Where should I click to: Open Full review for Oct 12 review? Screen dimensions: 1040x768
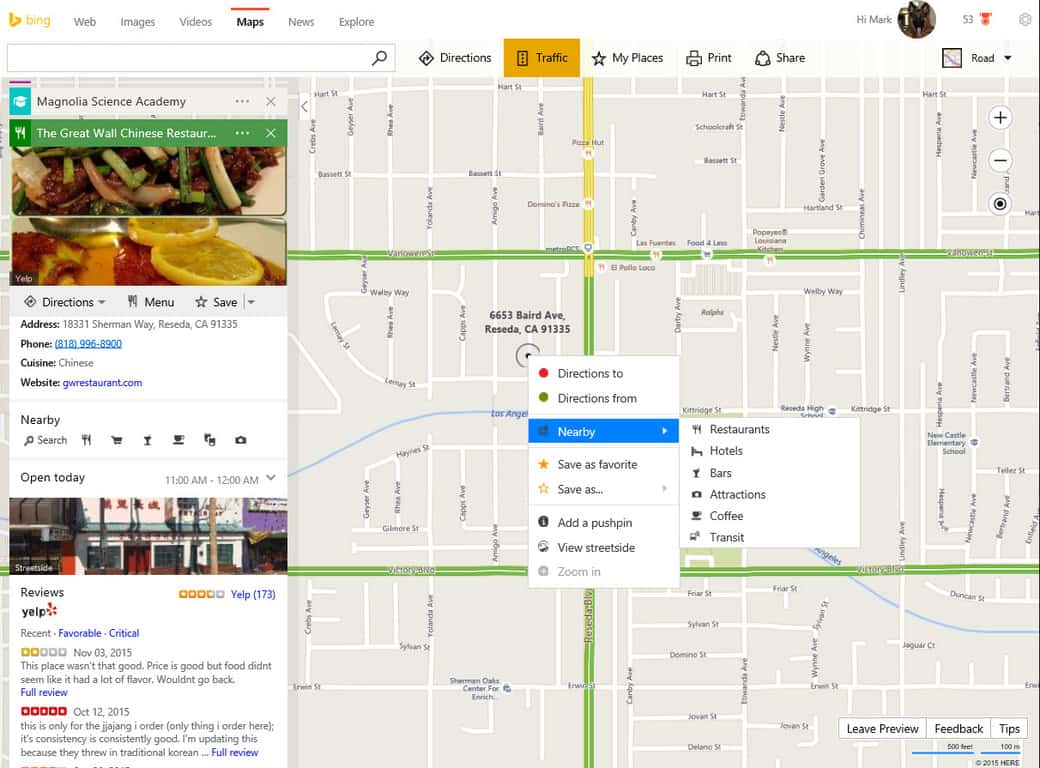(235, 753)
